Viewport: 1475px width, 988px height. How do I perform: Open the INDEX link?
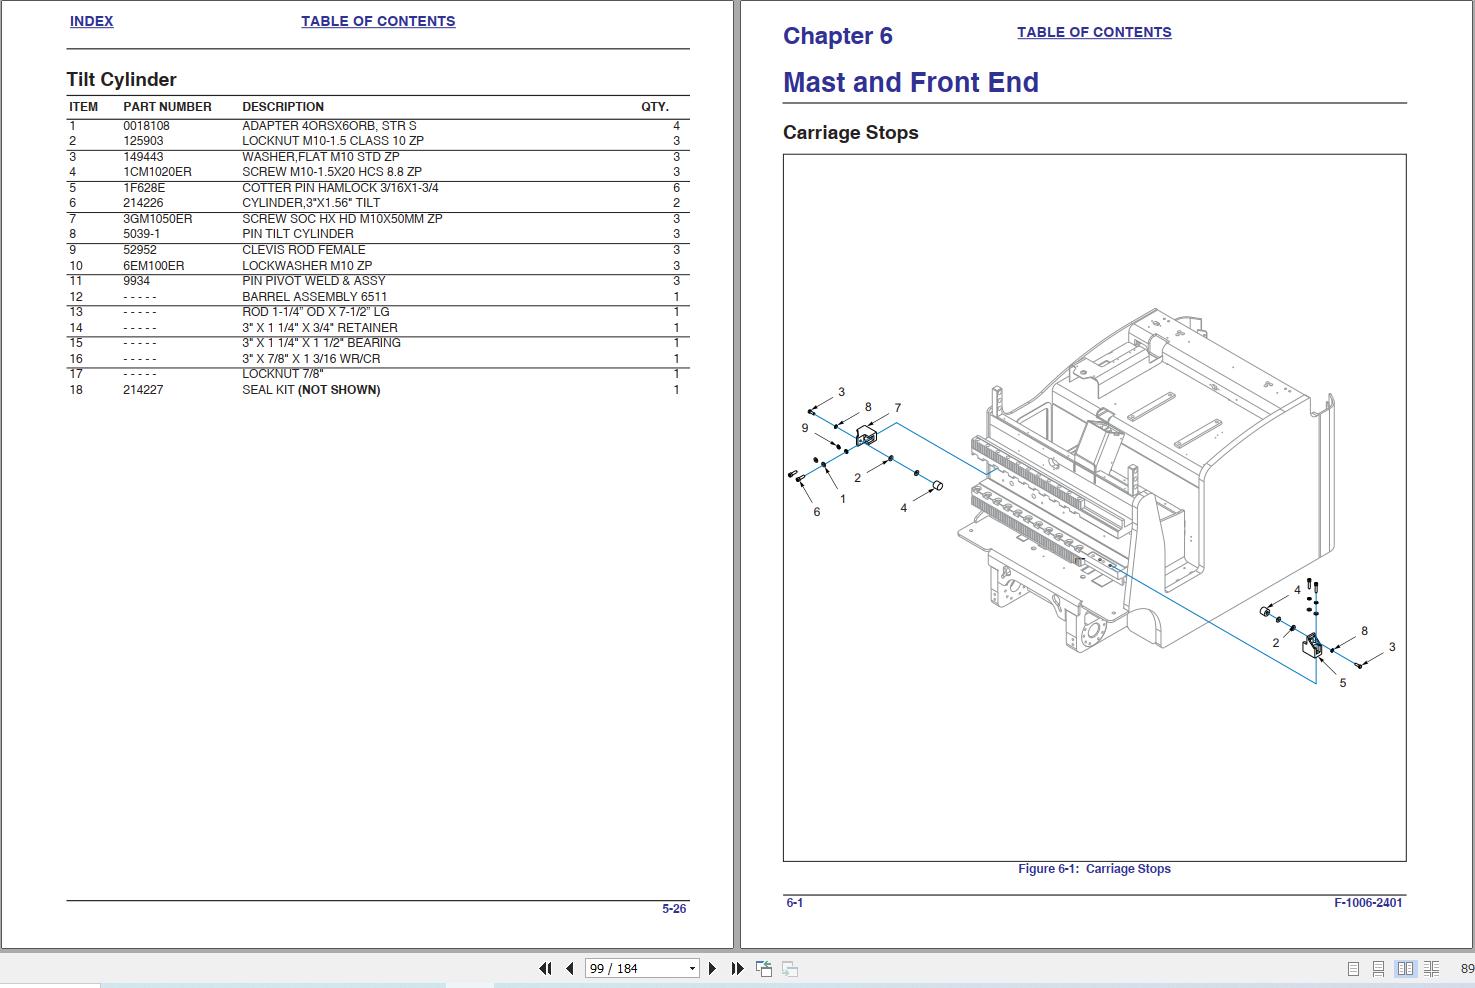[91, 21]
